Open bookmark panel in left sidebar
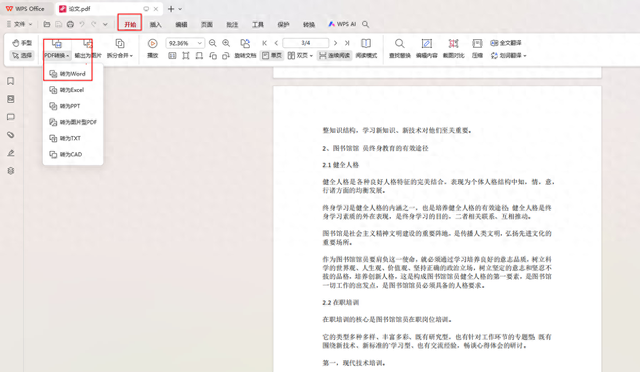The image size is (640, 372). (x=11, y=81)
